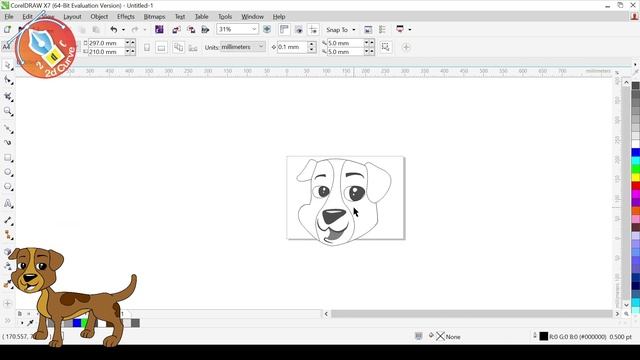
Task: Click the black outline color in status bar
Action: pyautogui.click(x=544, y=336)
